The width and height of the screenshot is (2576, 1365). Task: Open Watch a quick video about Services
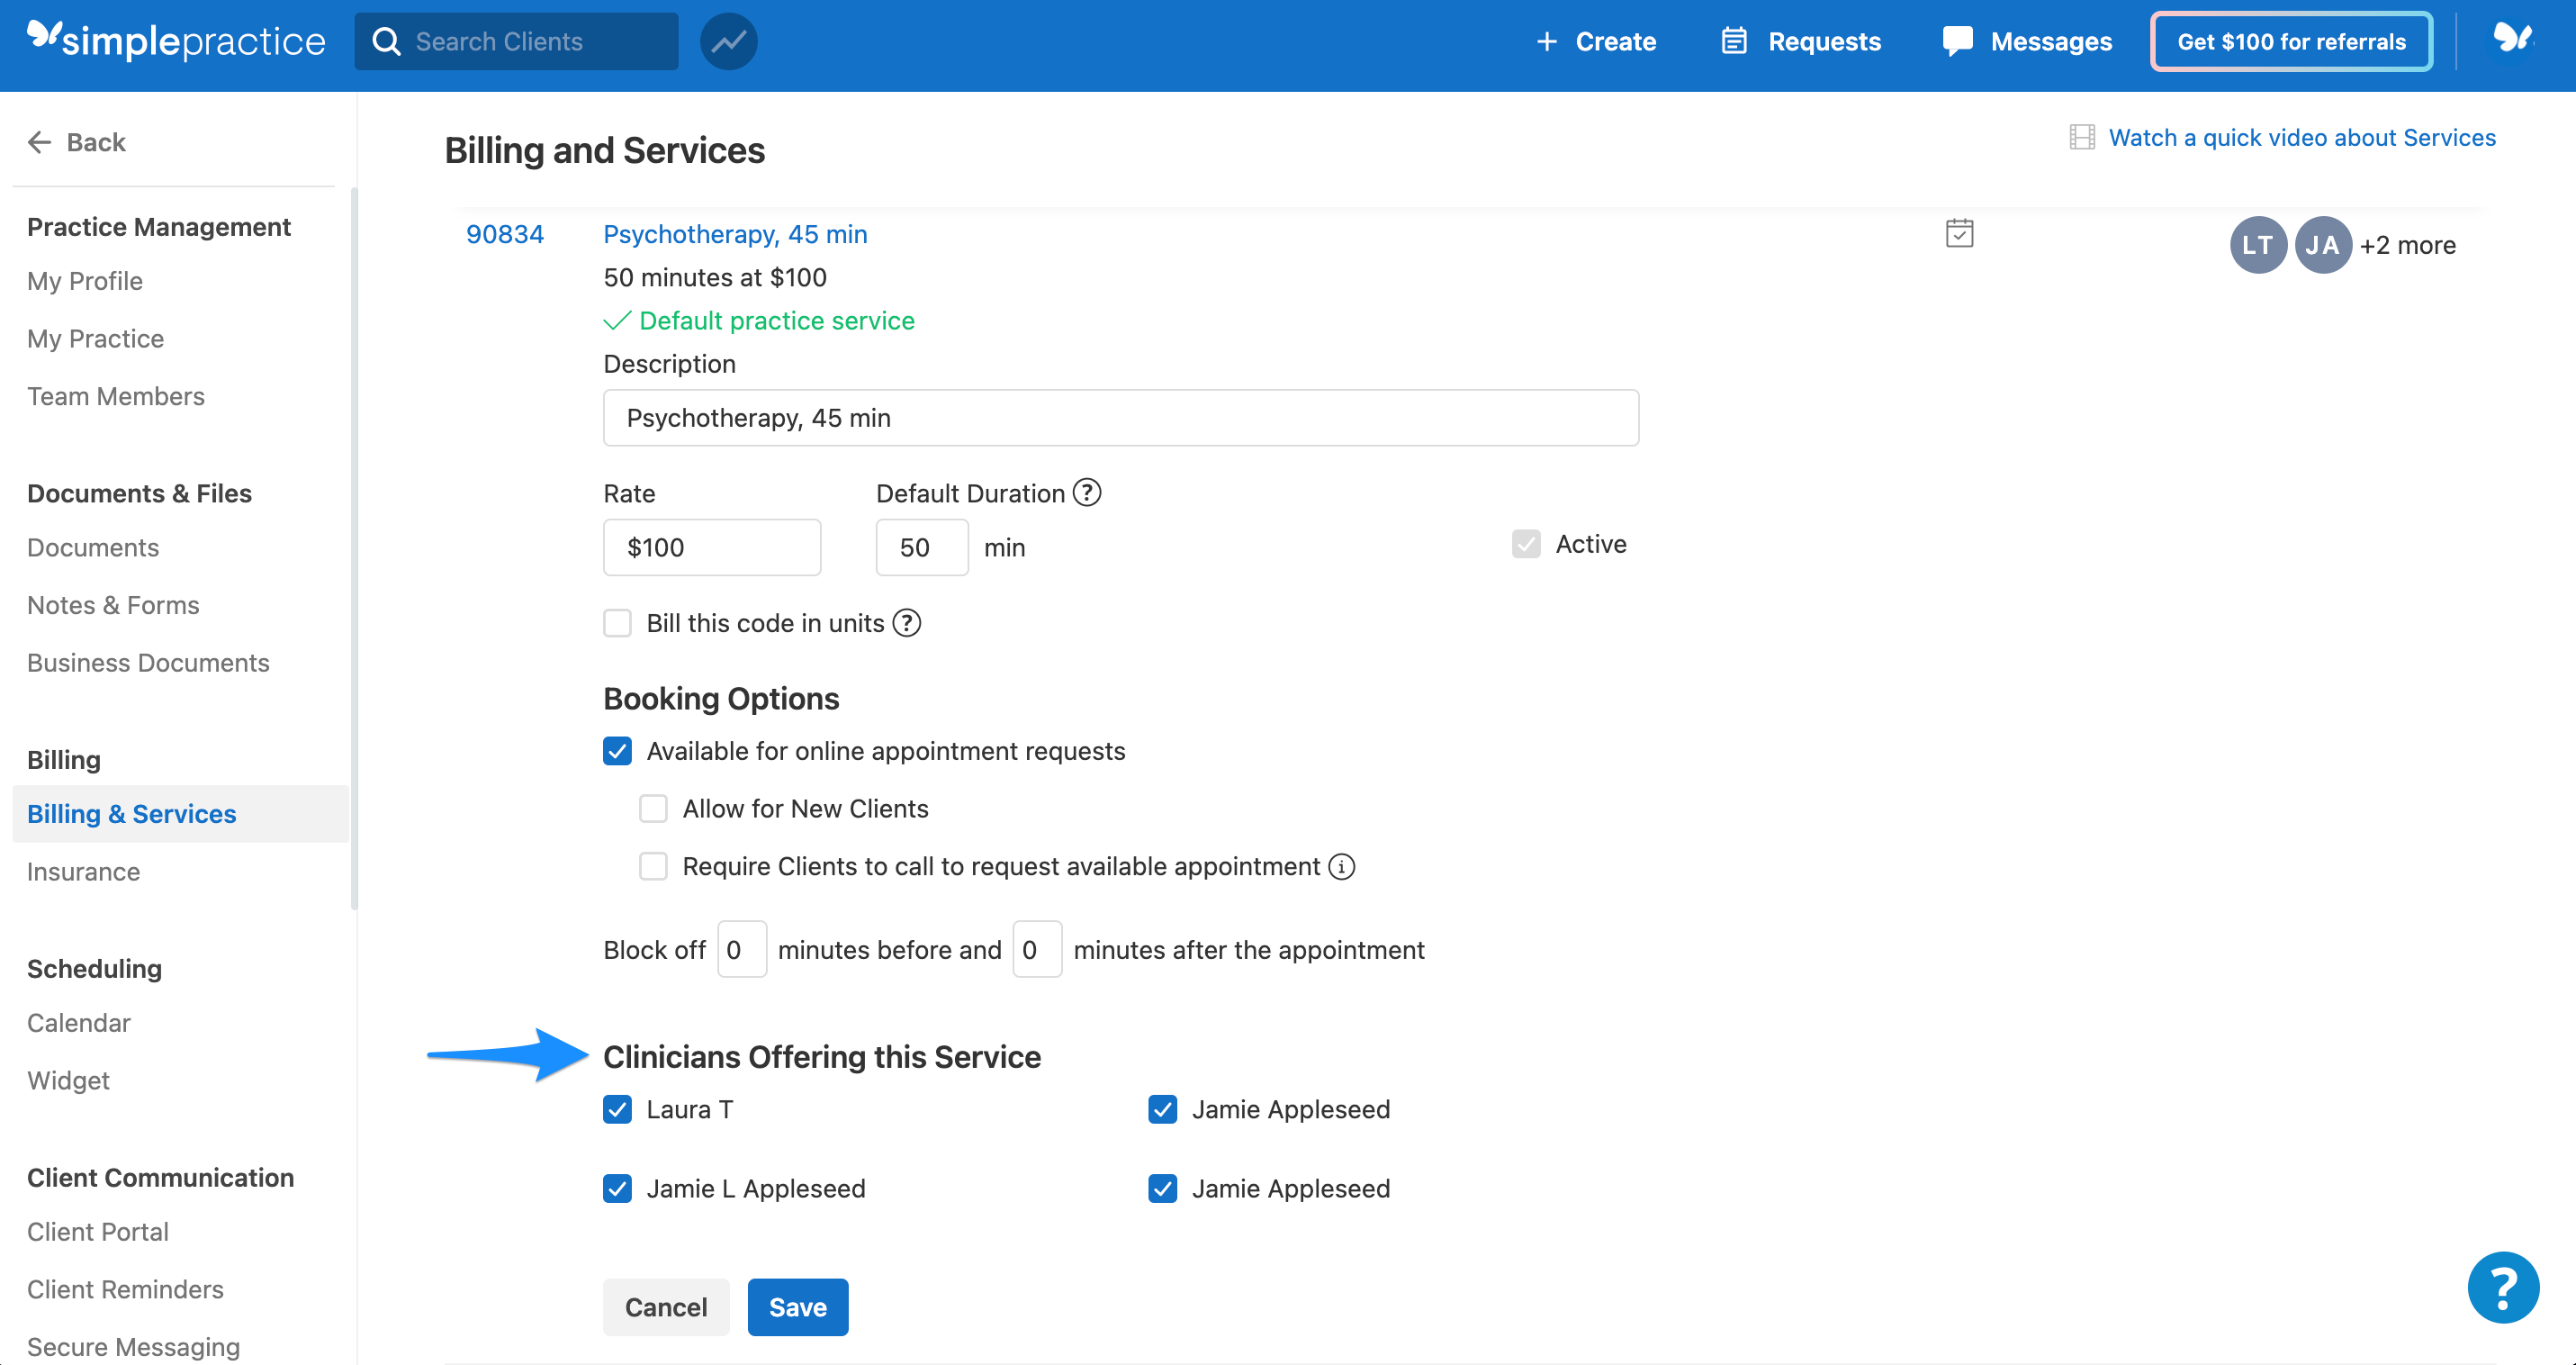click(2301, 137)
